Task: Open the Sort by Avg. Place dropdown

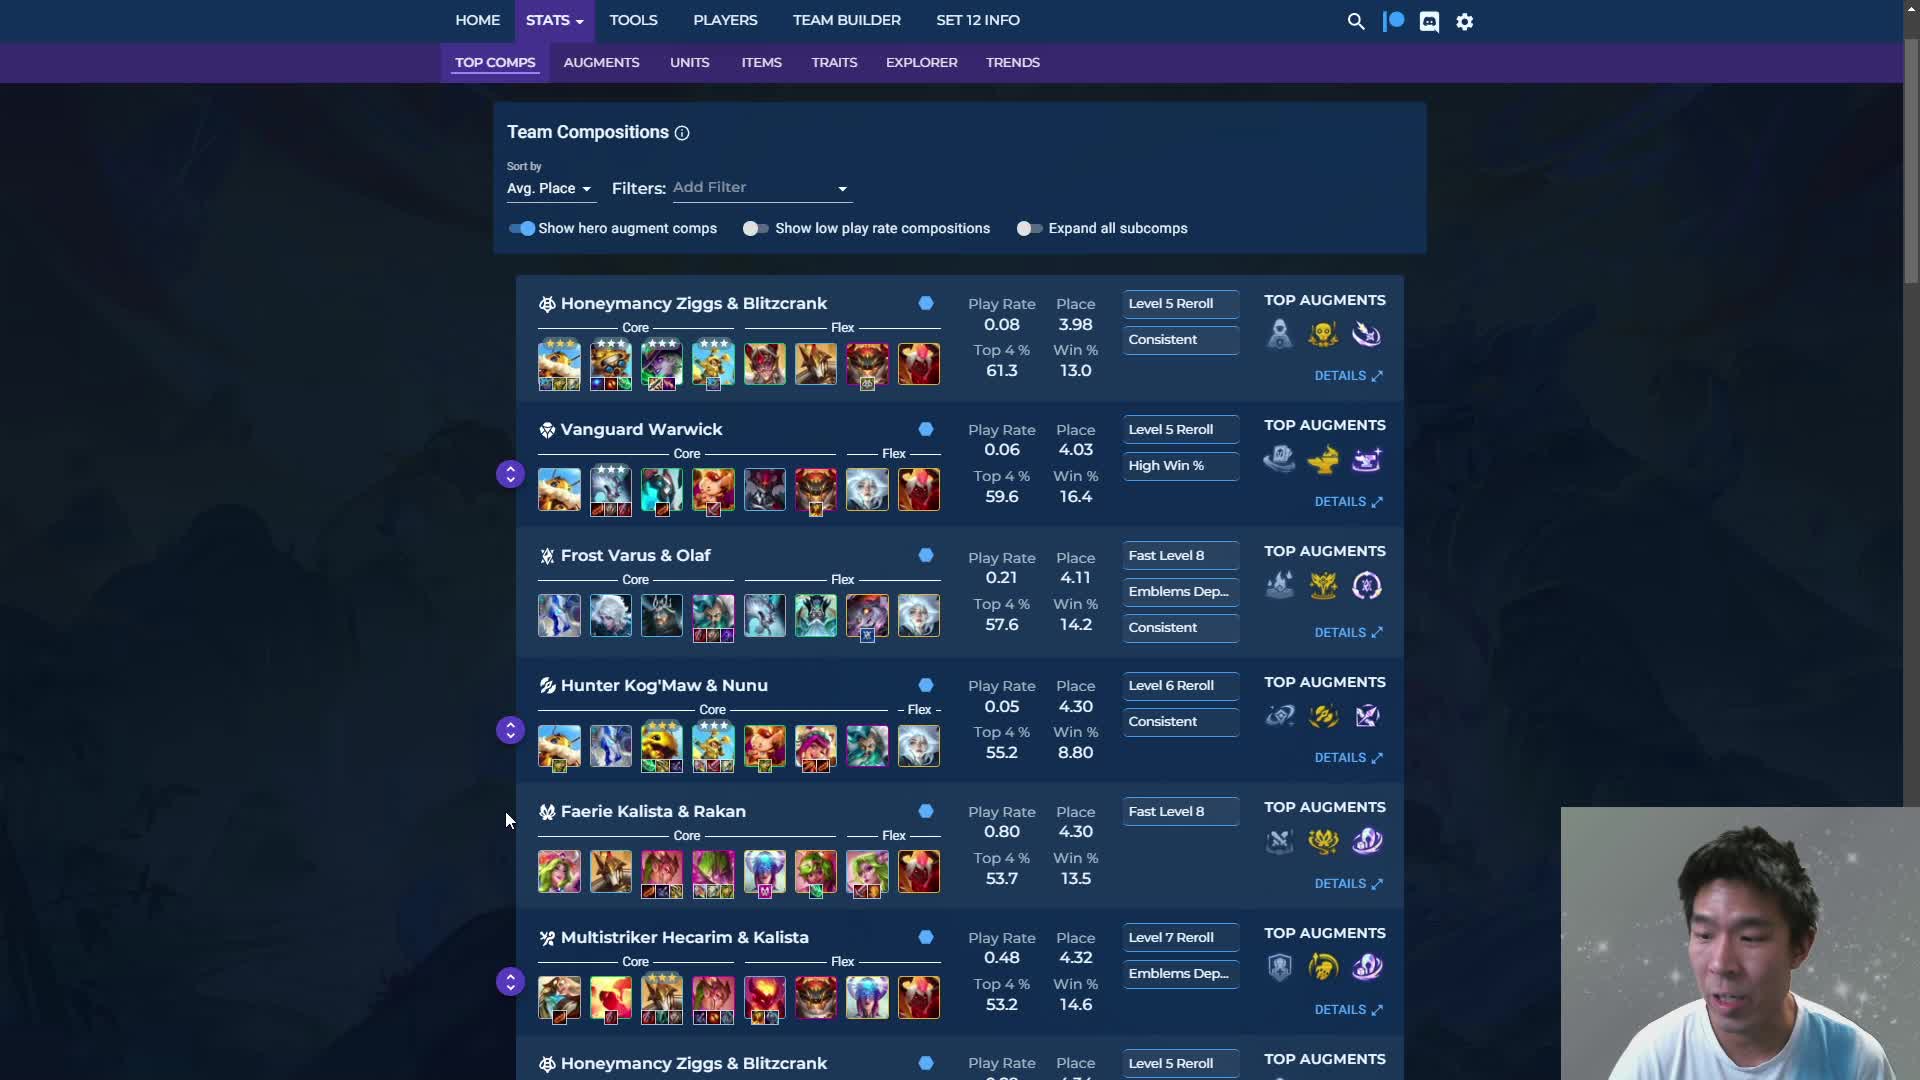Action: (549, 189)
